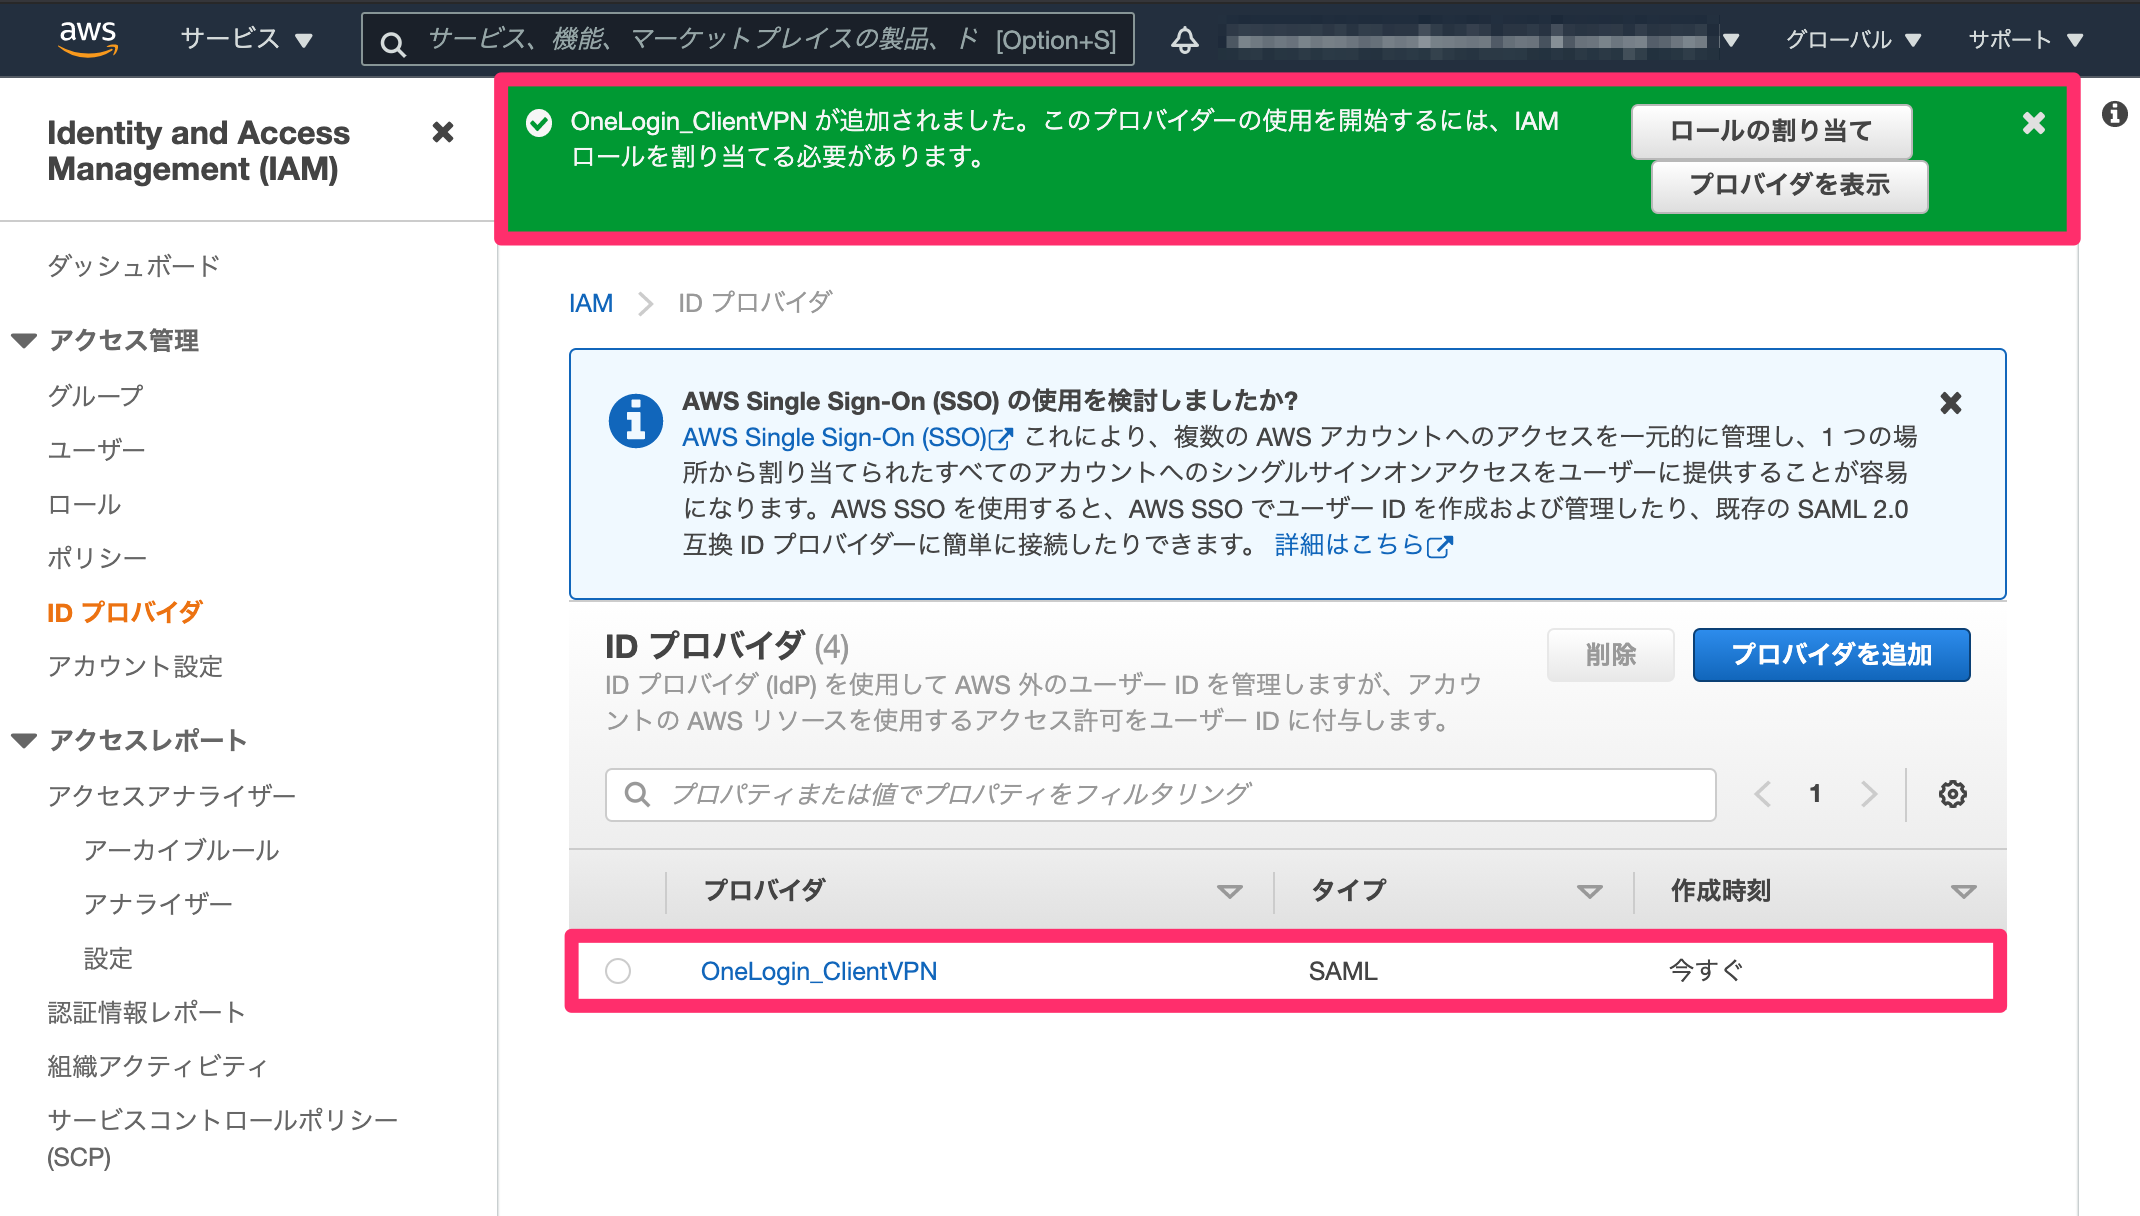Image resolution: width=2140 pixels, height=1216 pixels.
Task: Click the SAML type cell
Action: point(1343,971)
